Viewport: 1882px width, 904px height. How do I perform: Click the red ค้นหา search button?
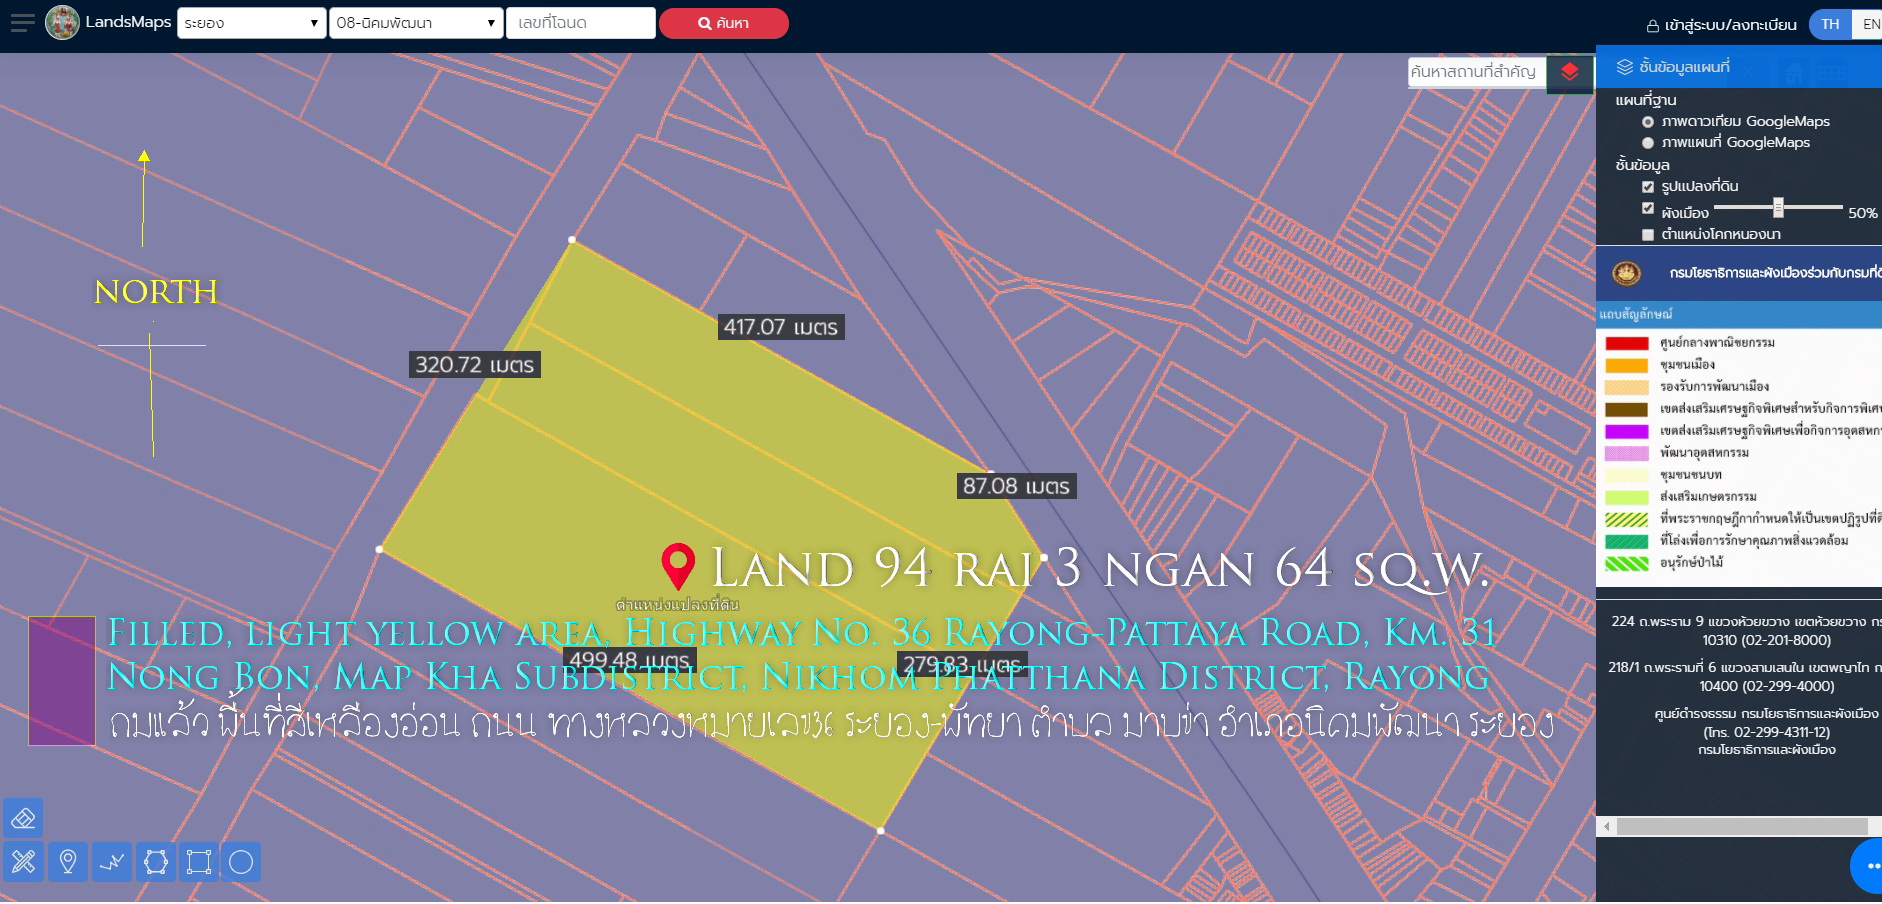(723, 23)
